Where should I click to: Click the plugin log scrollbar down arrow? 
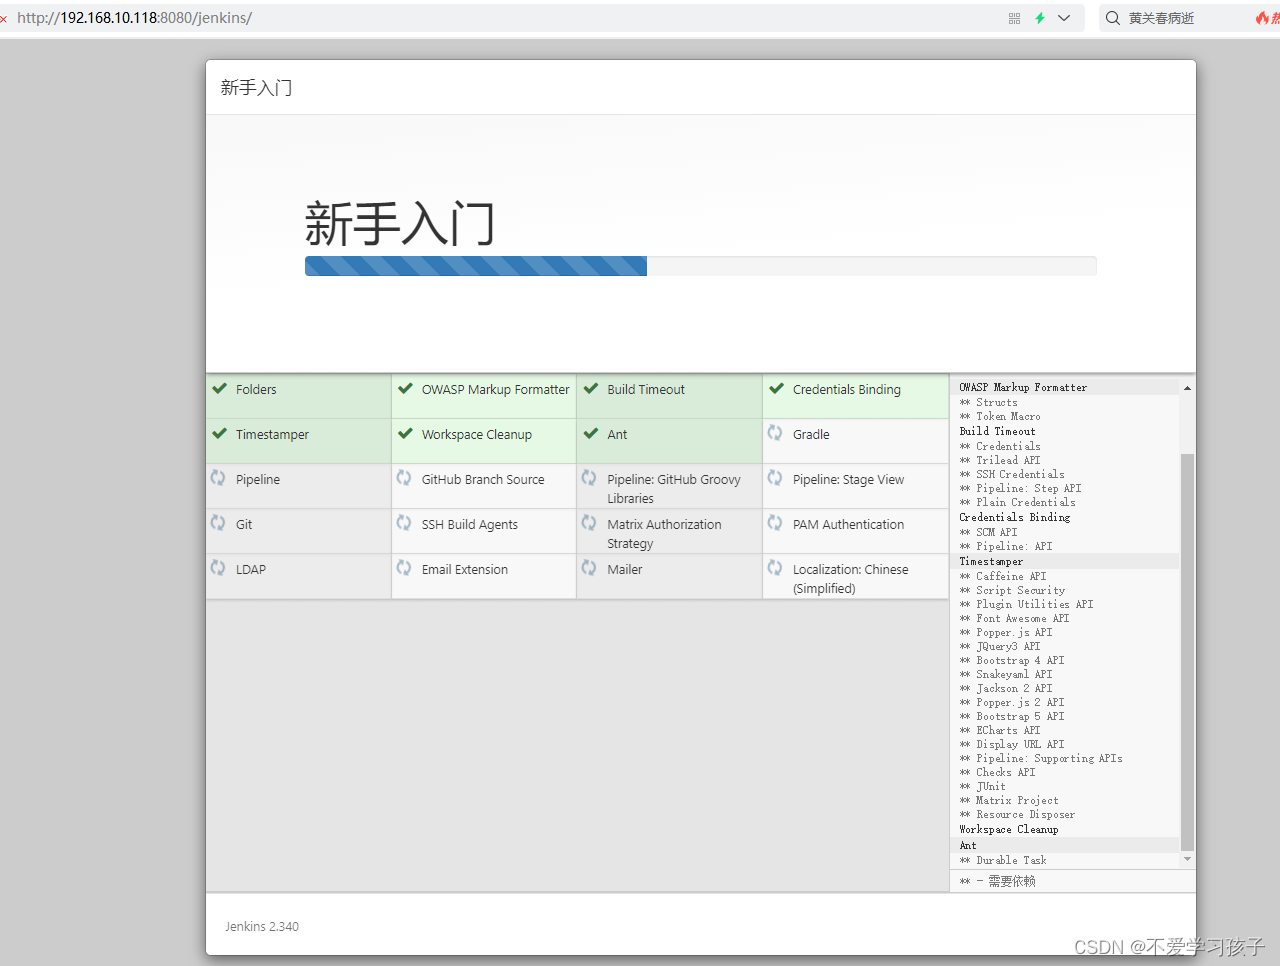pyautogui.click(x=1187, y=859)
